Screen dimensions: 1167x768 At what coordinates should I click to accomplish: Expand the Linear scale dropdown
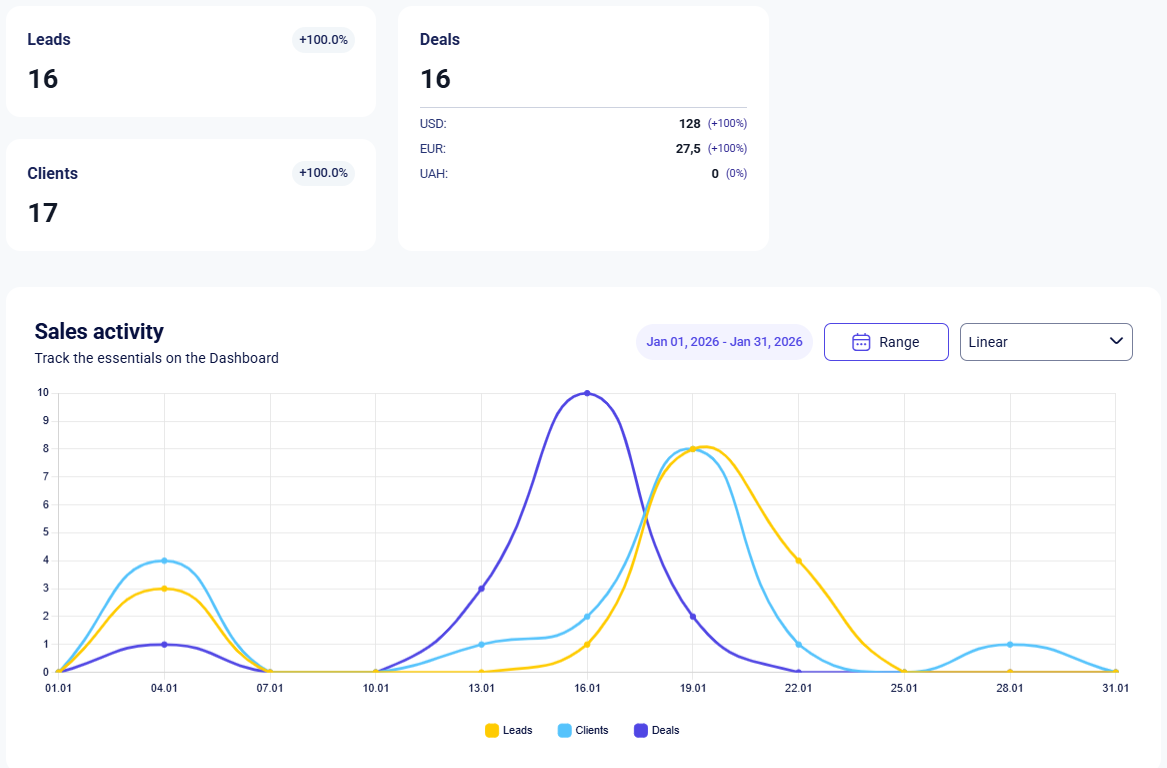(x=1046, y=342)
